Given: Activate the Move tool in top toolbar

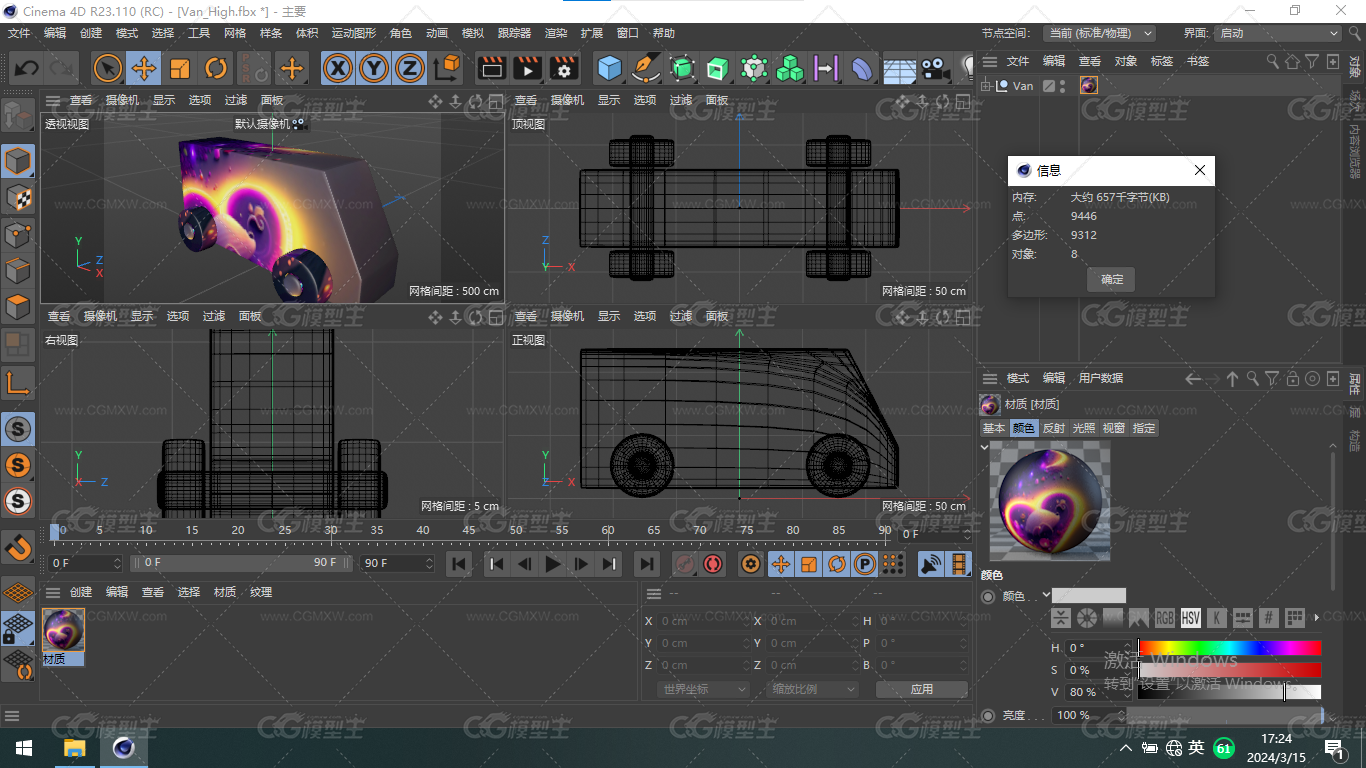Looking at the screenshot, I should click(x=144, y=68).
